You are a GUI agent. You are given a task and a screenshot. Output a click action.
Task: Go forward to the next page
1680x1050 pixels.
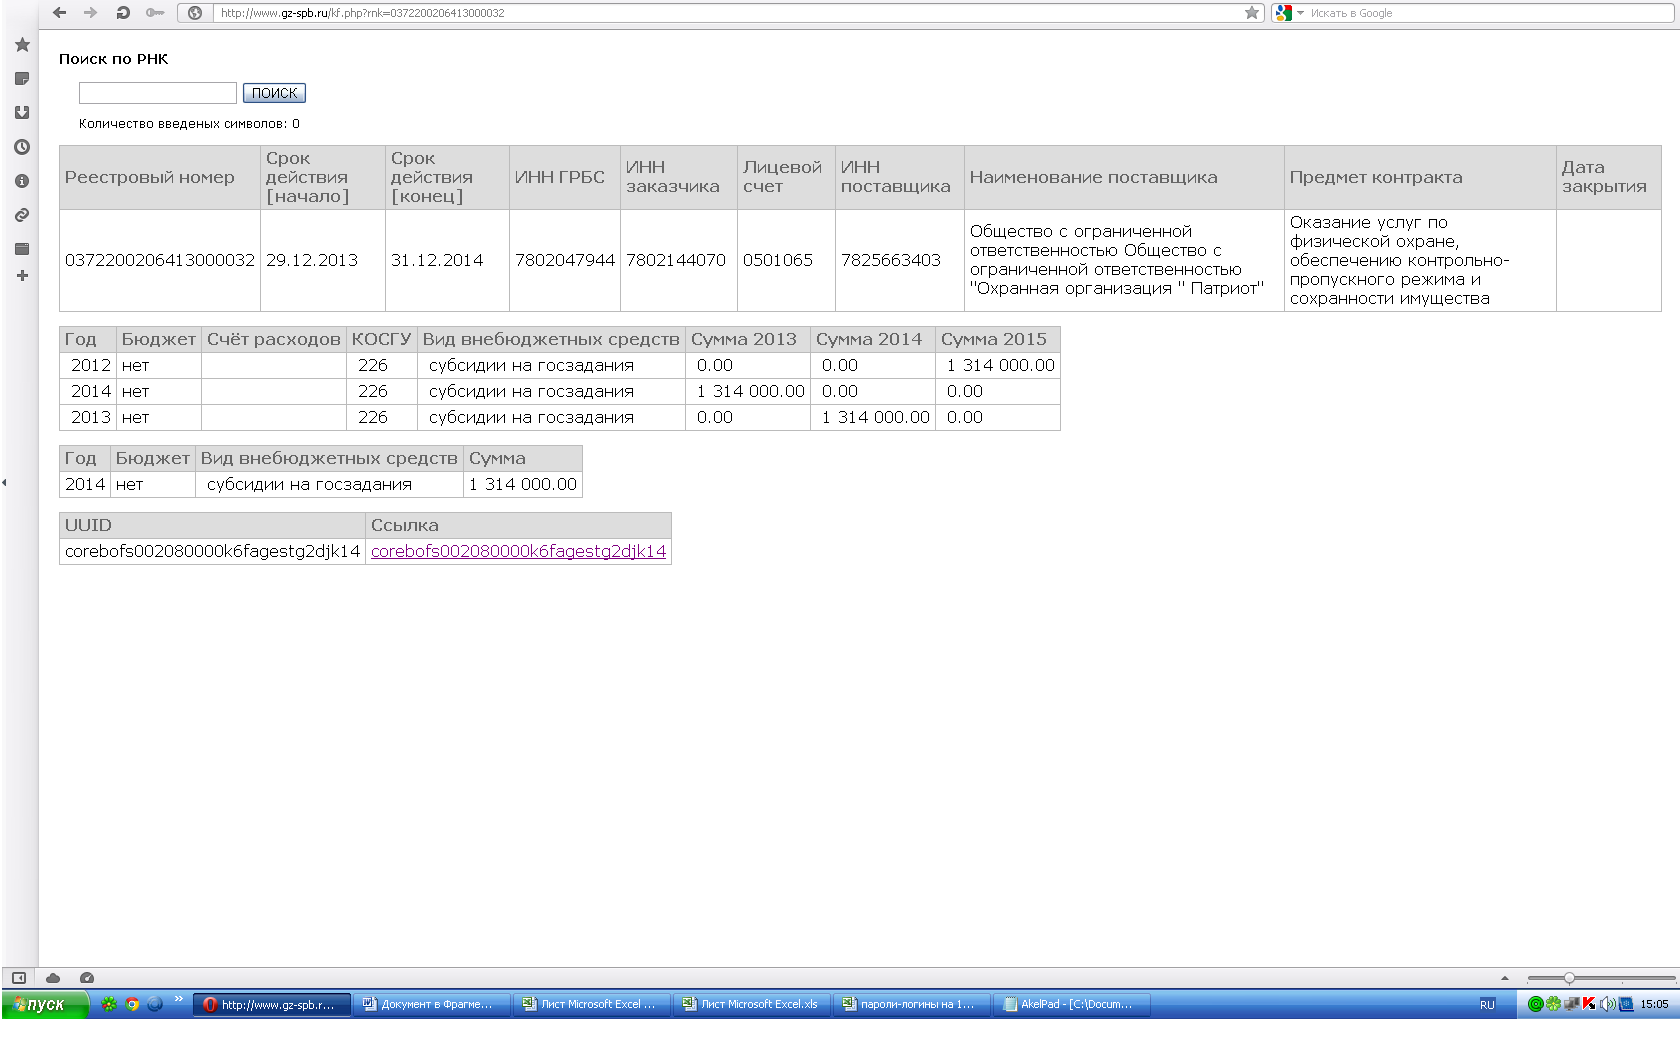pos(90,13)
